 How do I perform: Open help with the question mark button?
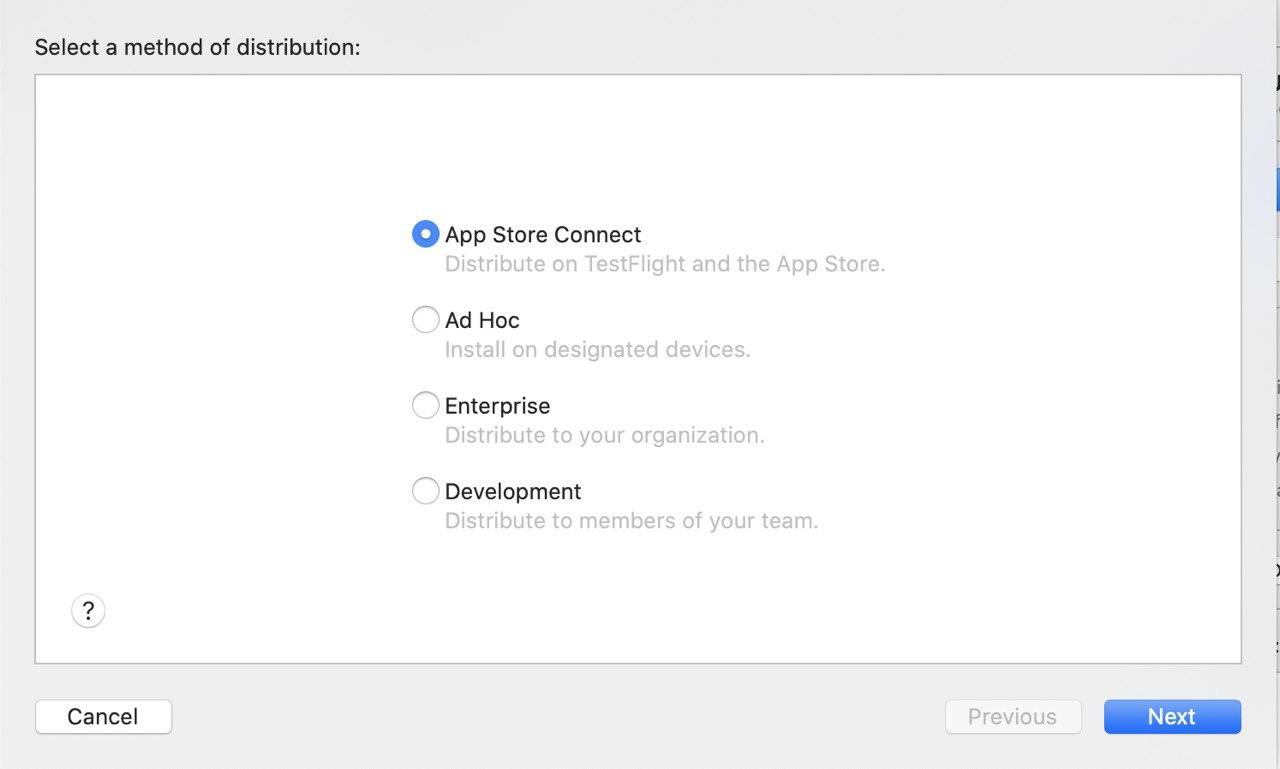[88, 610]
